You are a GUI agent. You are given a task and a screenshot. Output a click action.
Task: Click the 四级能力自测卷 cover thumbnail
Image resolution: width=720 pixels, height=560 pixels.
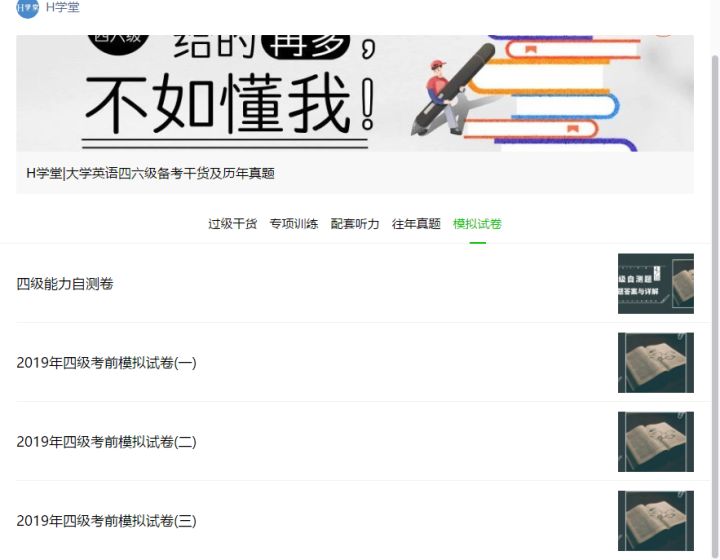tap(656, 284)
